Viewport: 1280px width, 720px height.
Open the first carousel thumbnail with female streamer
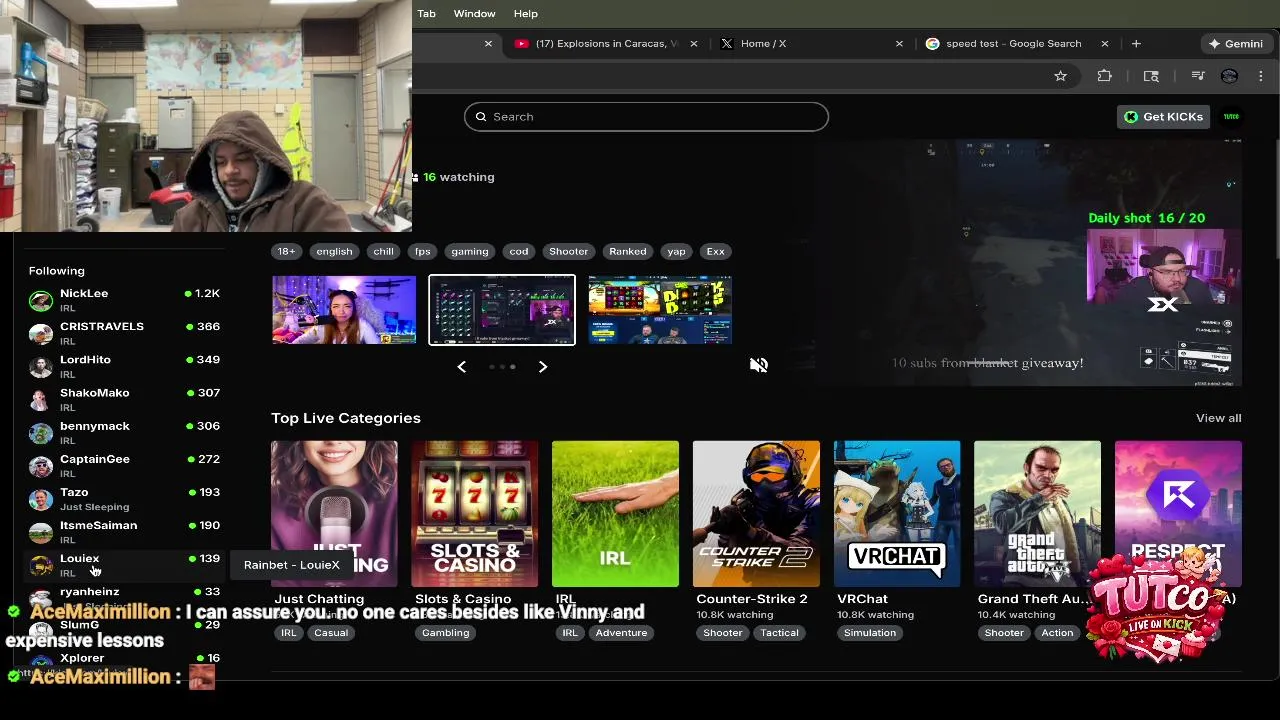(344, 310)
